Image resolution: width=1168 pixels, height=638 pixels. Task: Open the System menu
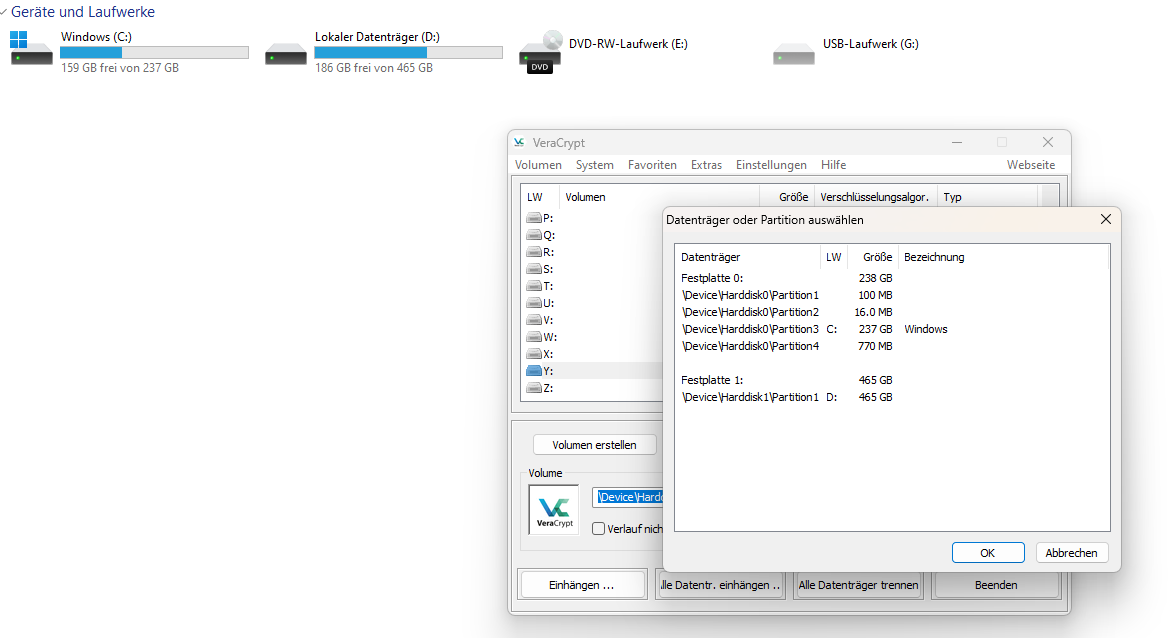click(594, 165)
